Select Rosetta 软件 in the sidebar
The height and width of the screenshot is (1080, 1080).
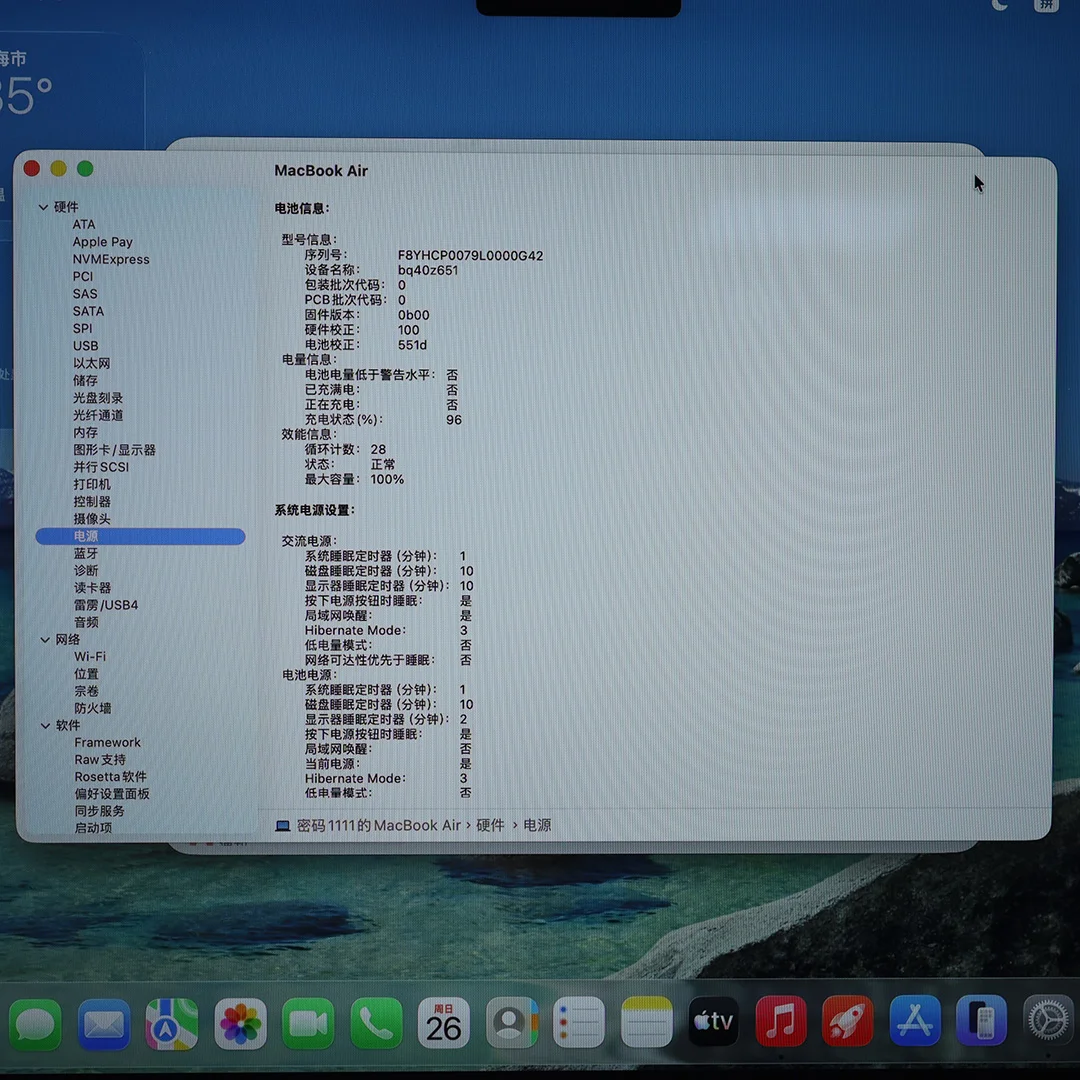(110, 777)
